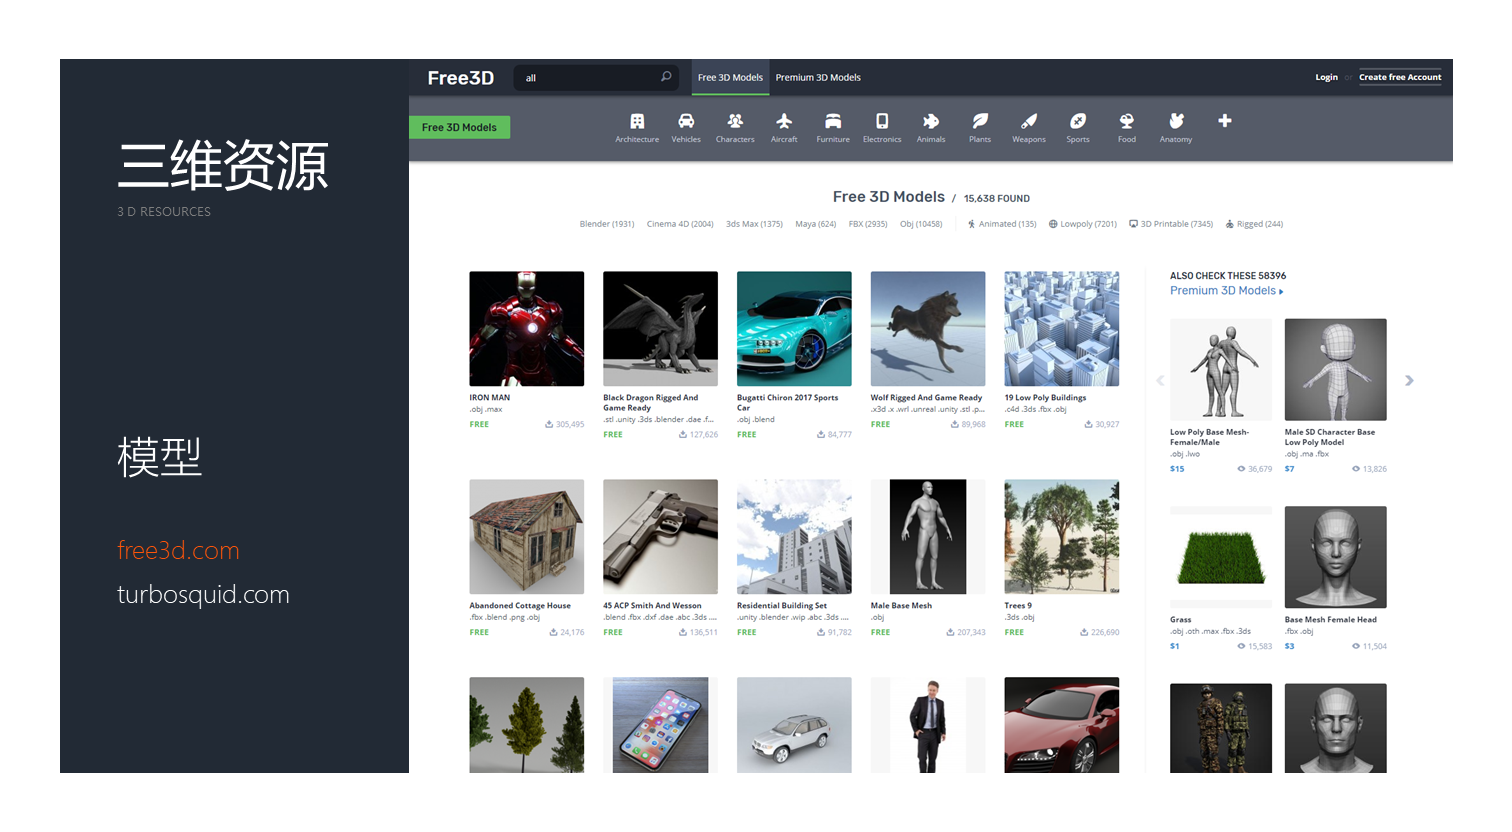The image size is (1512, 832).
Task: Open the Sports category icon
Action: [1078, 121]
